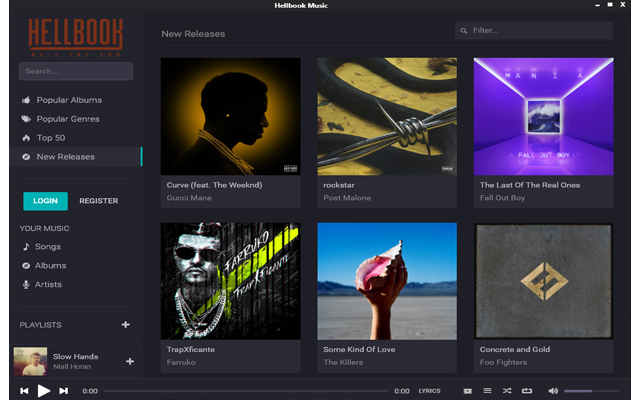
Task: Open Artists under Your Music
Action: [48, 284]
